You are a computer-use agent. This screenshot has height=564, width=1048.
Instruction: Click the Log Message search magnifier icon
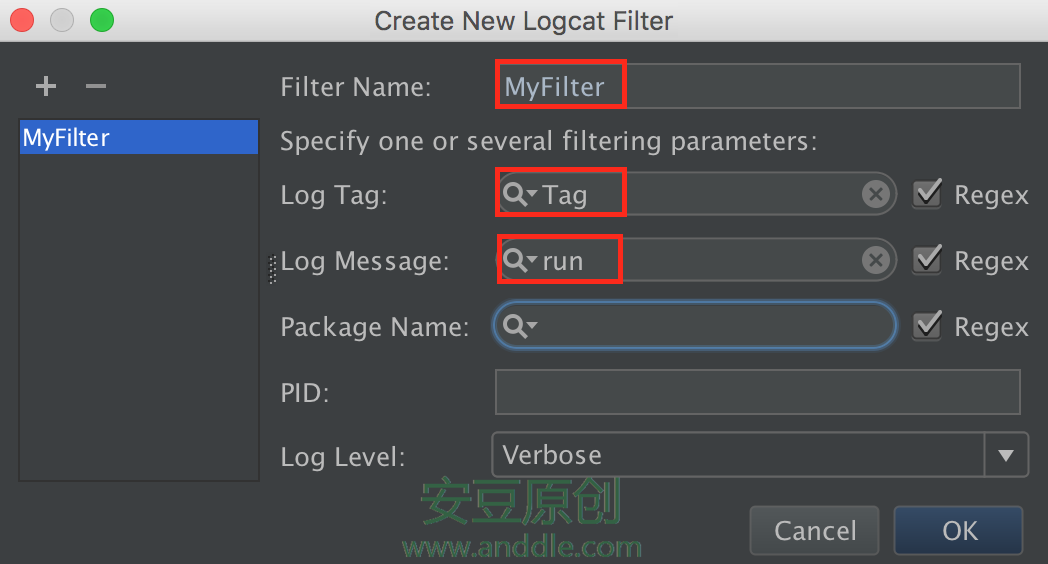[517, 261]
